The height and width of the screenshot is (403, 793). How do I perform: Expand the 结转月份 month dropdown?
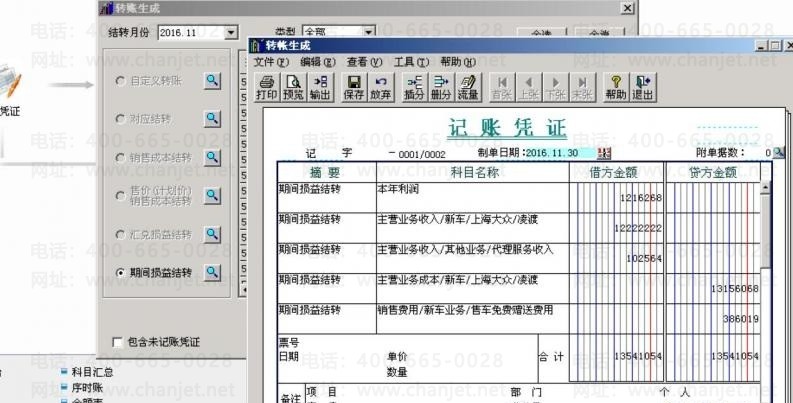pos(231,33)
